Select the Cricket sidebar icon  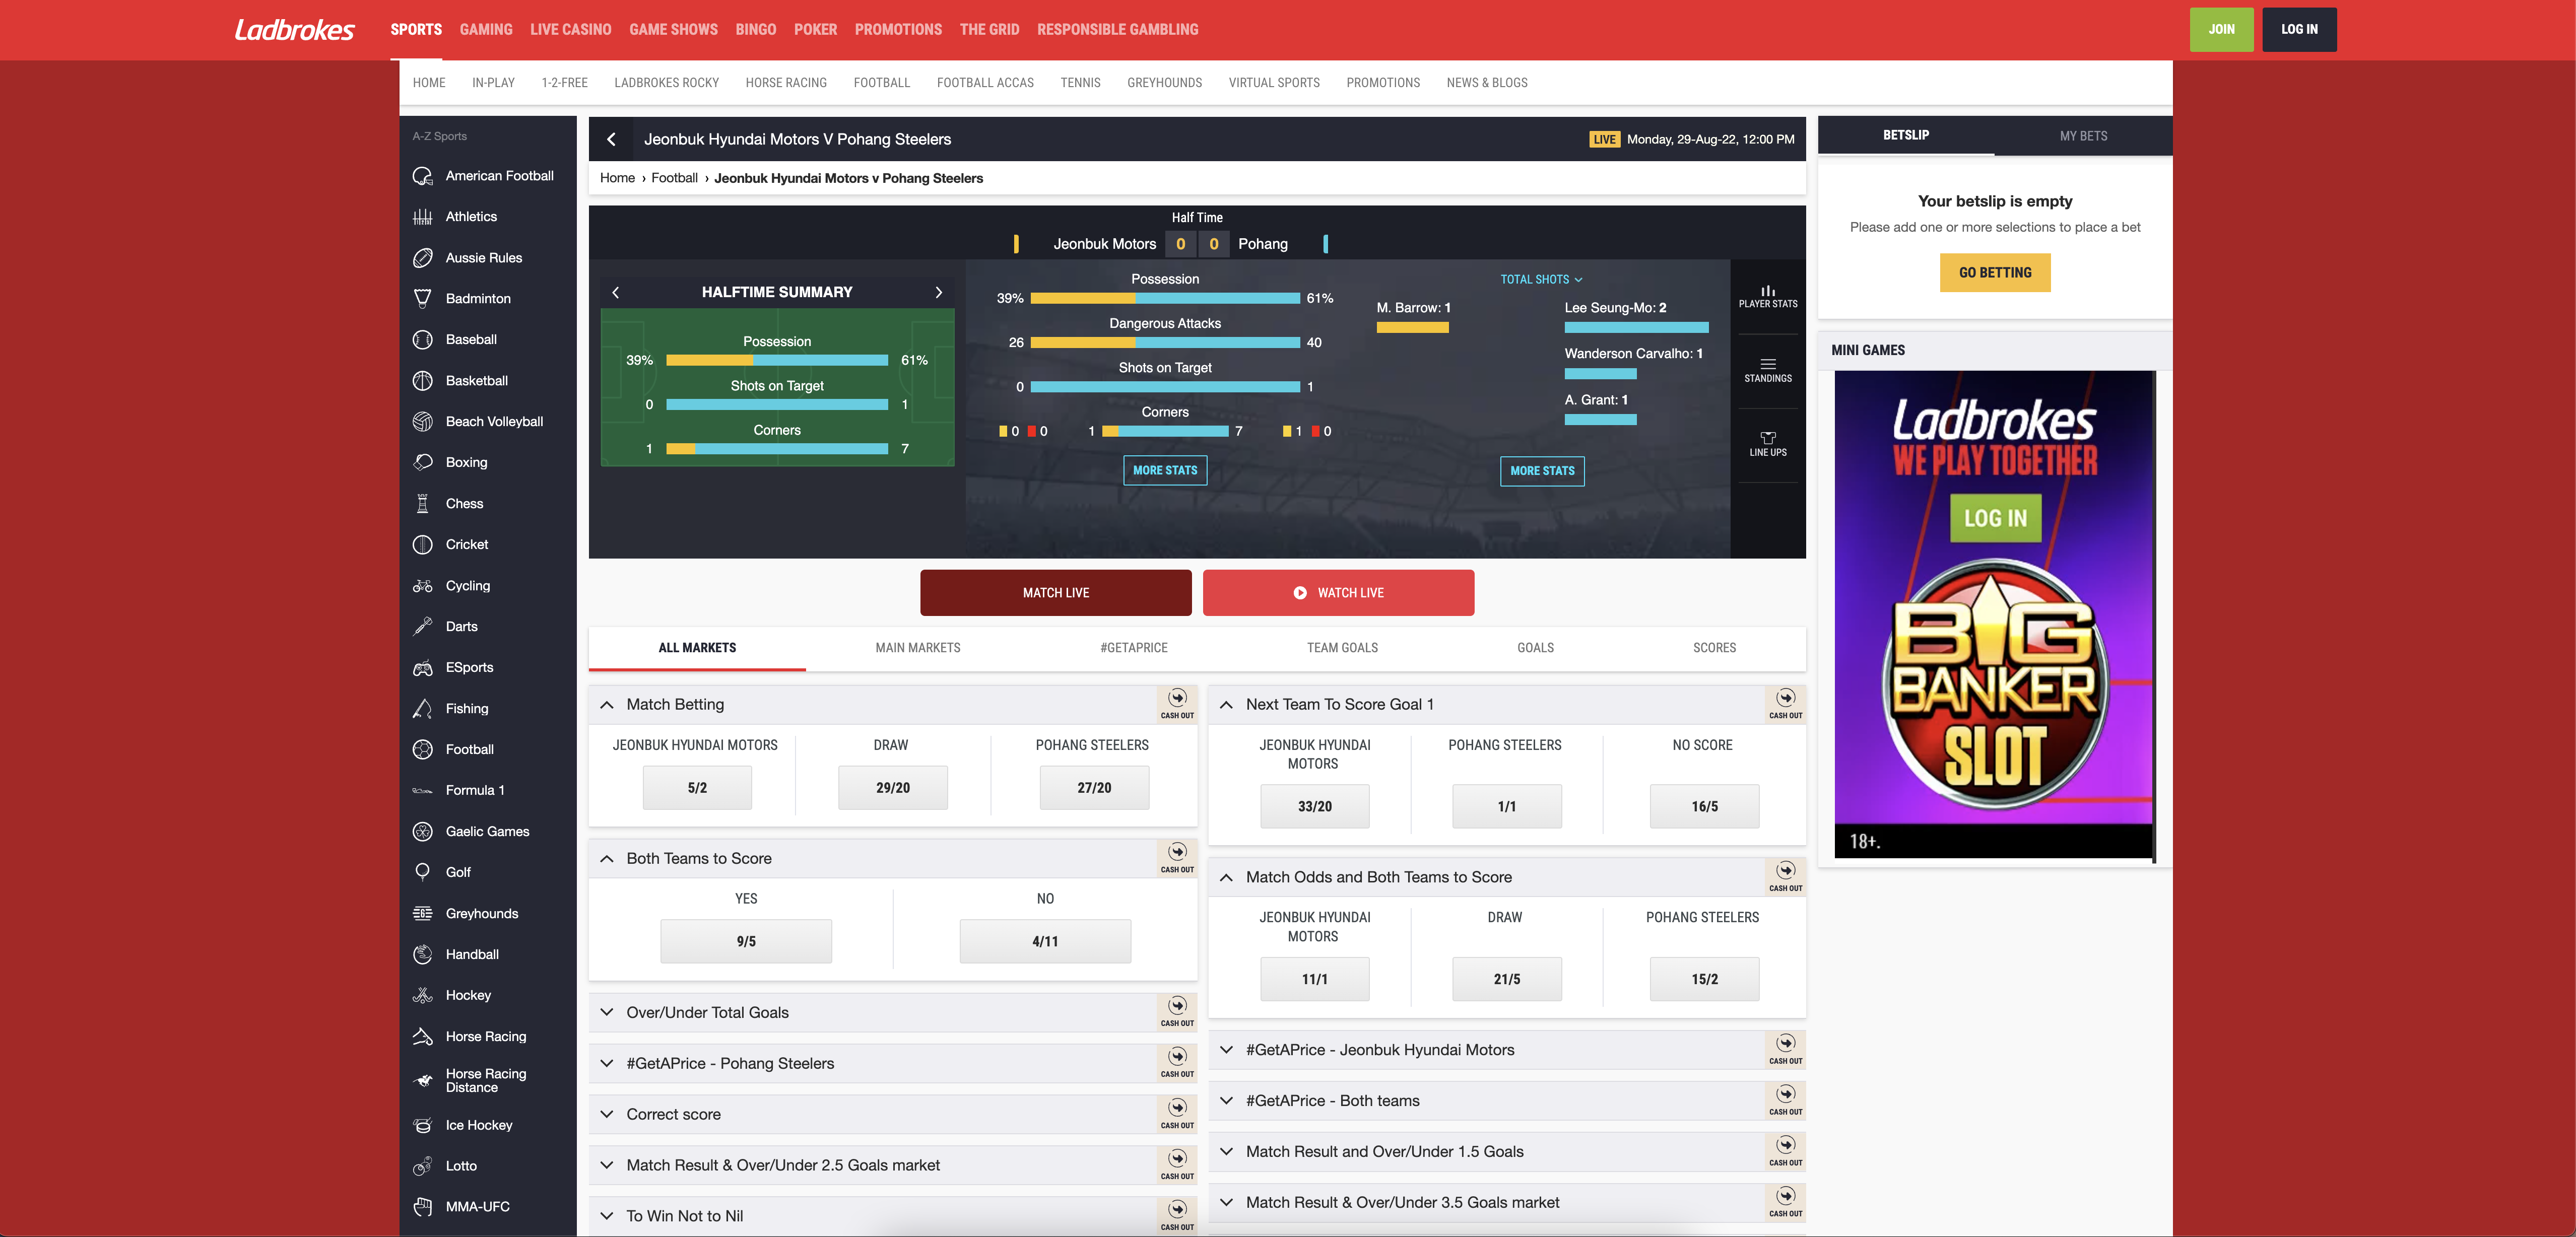[x=423, y=545]
